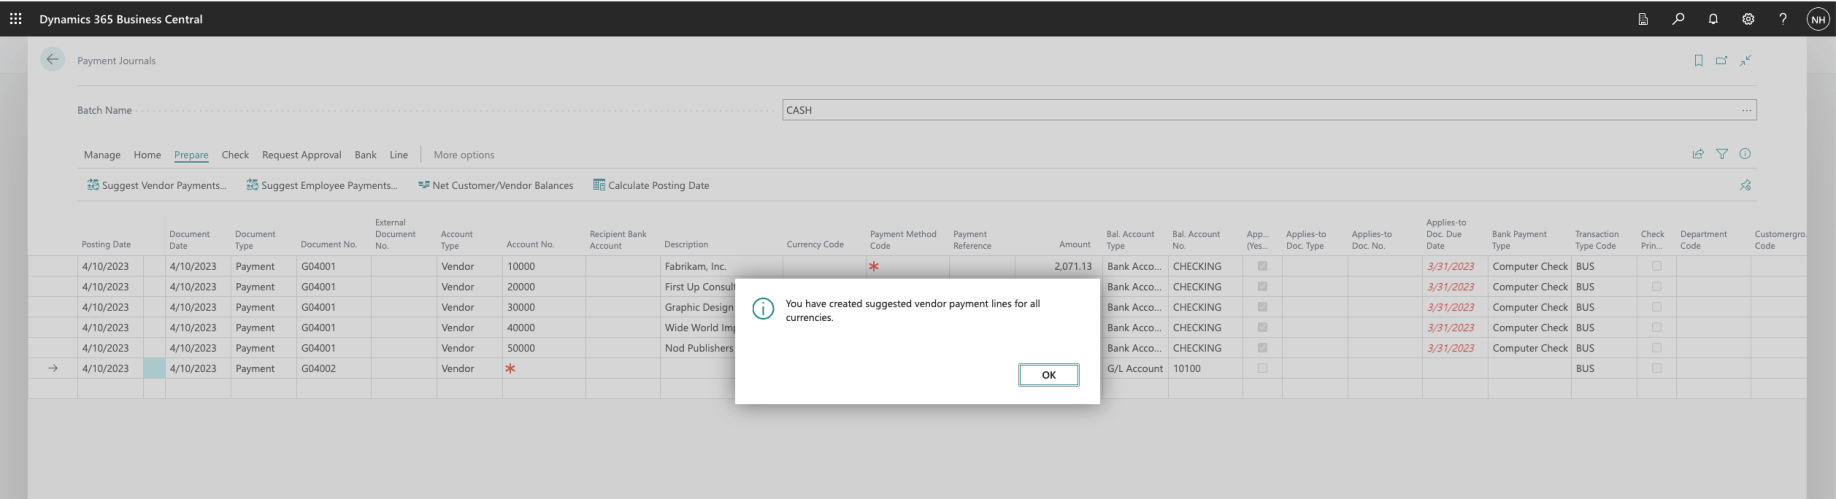Click the search magnifier icon in top bar
This screenshot has width=1836, height=499.
click(x=1678, y=19)
